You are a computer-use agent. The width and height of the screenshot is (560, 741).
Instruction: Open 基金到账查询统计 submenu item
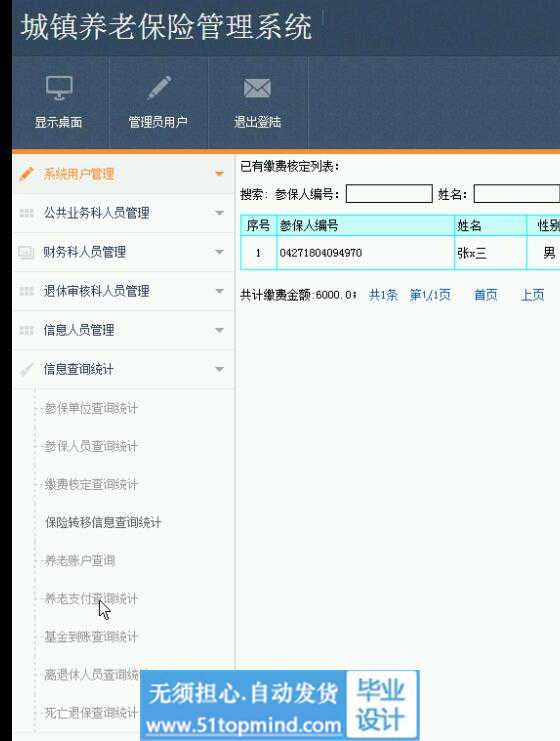(x=91, y=637)
